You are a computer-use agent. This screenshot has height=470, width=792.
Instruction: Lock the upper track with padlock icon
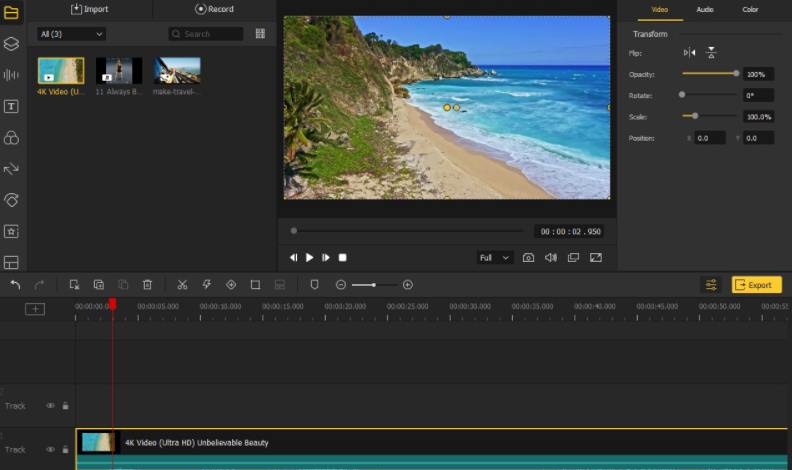(65, 406)
